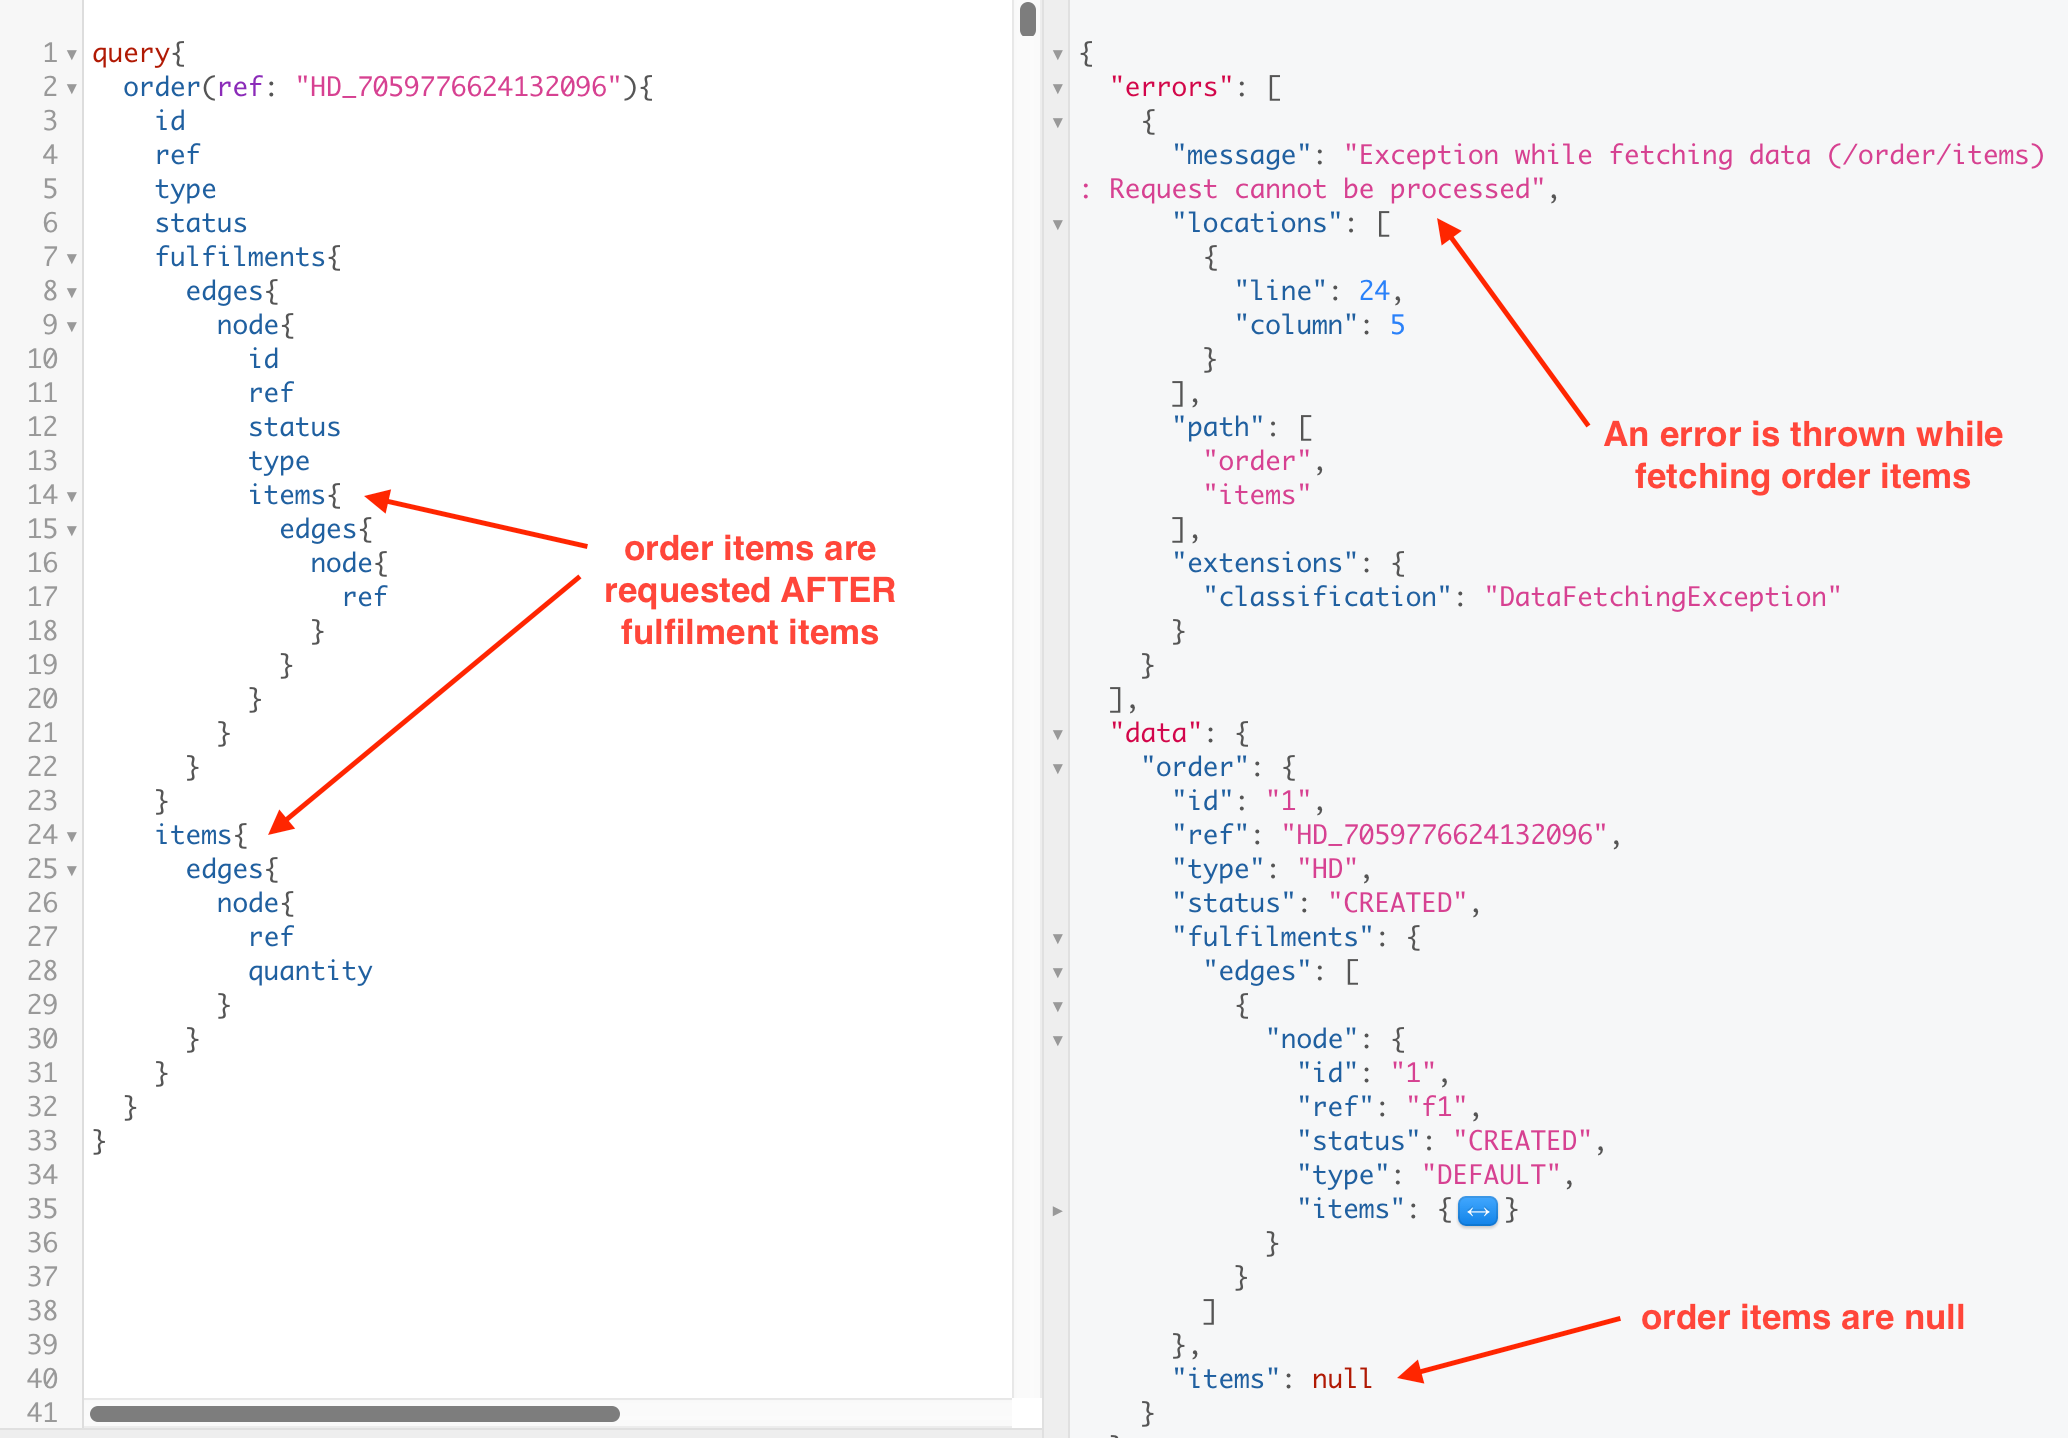Click the DataFetchingException classification value

[x=1661, y=597]
